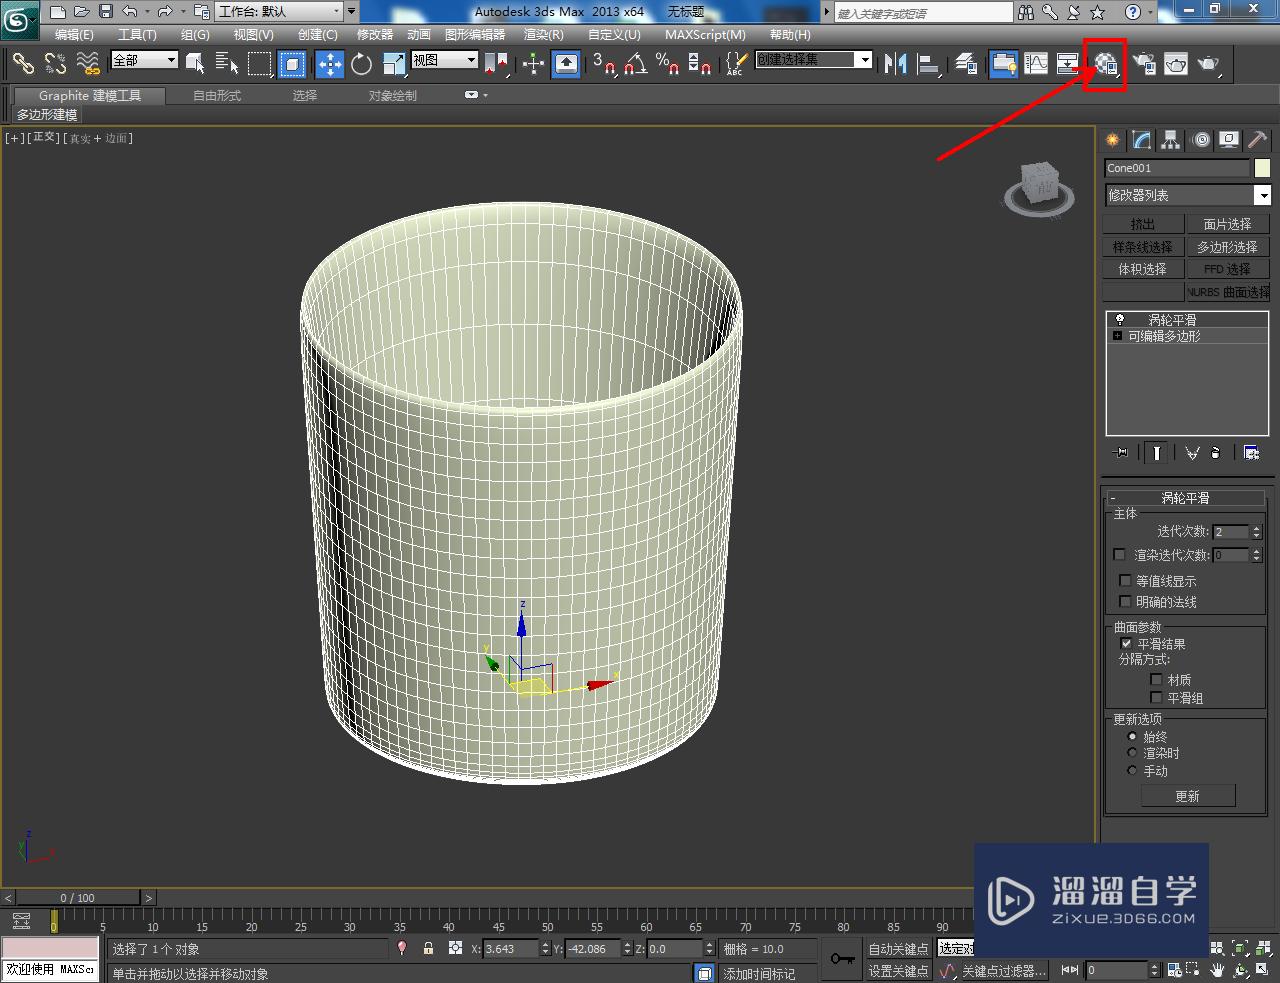The image size is (1280, 983).
Task: Open the 修改器 menu
Action: (x=375, y=34)
